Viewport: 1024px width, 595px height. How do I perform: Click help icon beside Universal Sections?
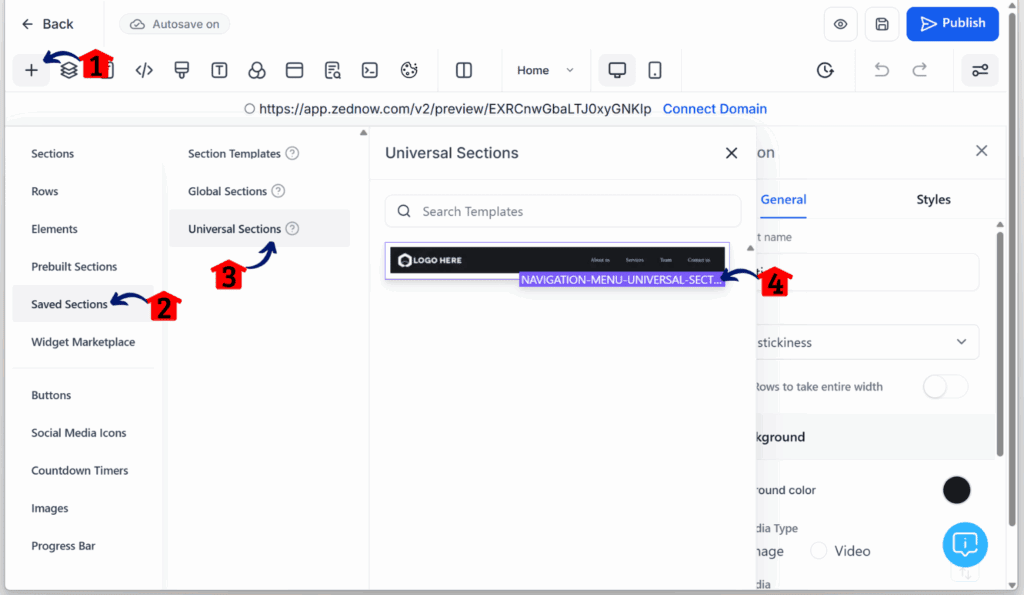tap(292, 229)
